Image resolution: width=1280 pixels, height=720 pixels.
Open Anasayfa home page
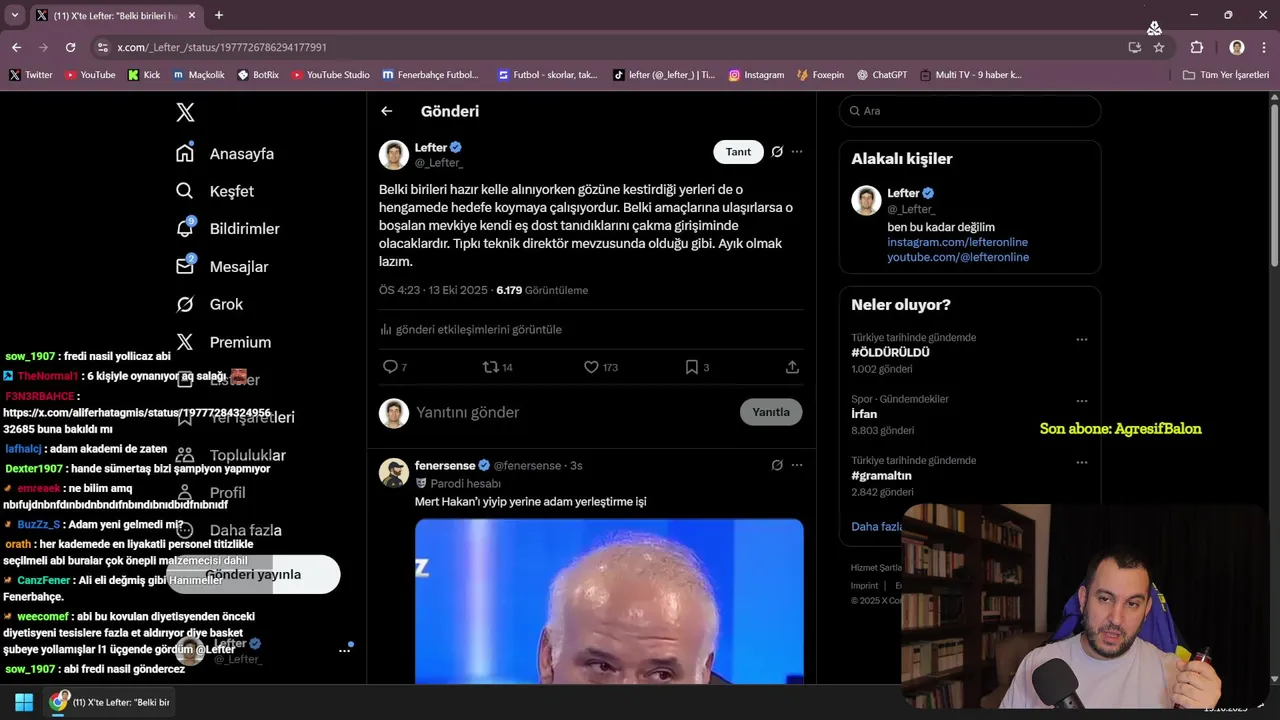(225, 153)
